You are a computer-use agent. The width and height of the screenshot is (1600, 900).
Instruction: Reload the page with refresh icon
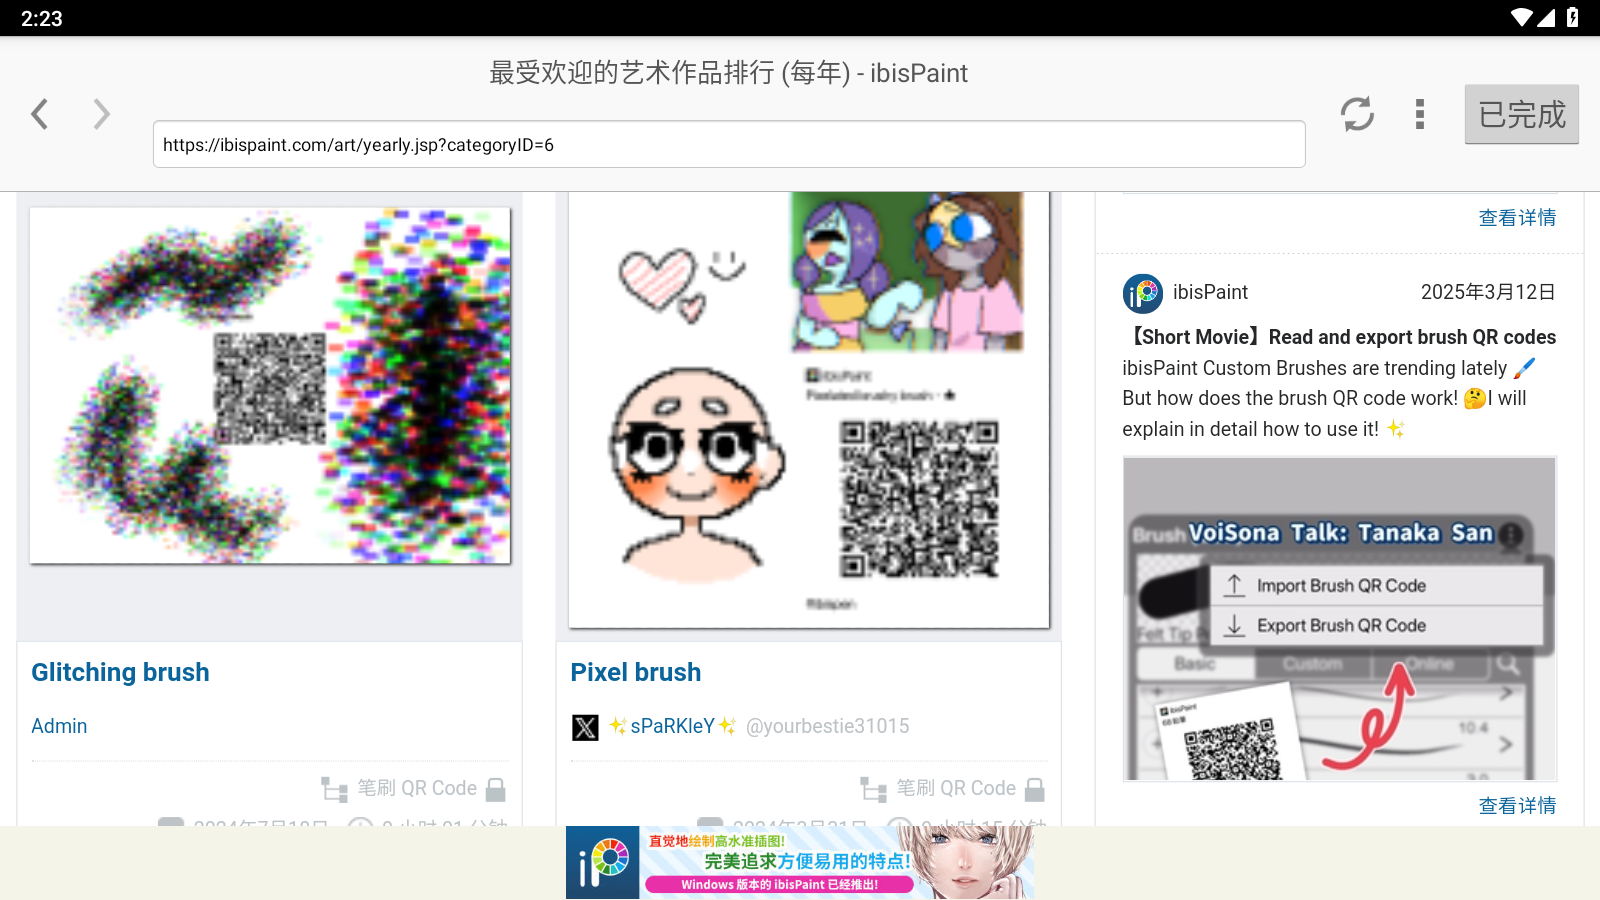(x=1357, y=114)
